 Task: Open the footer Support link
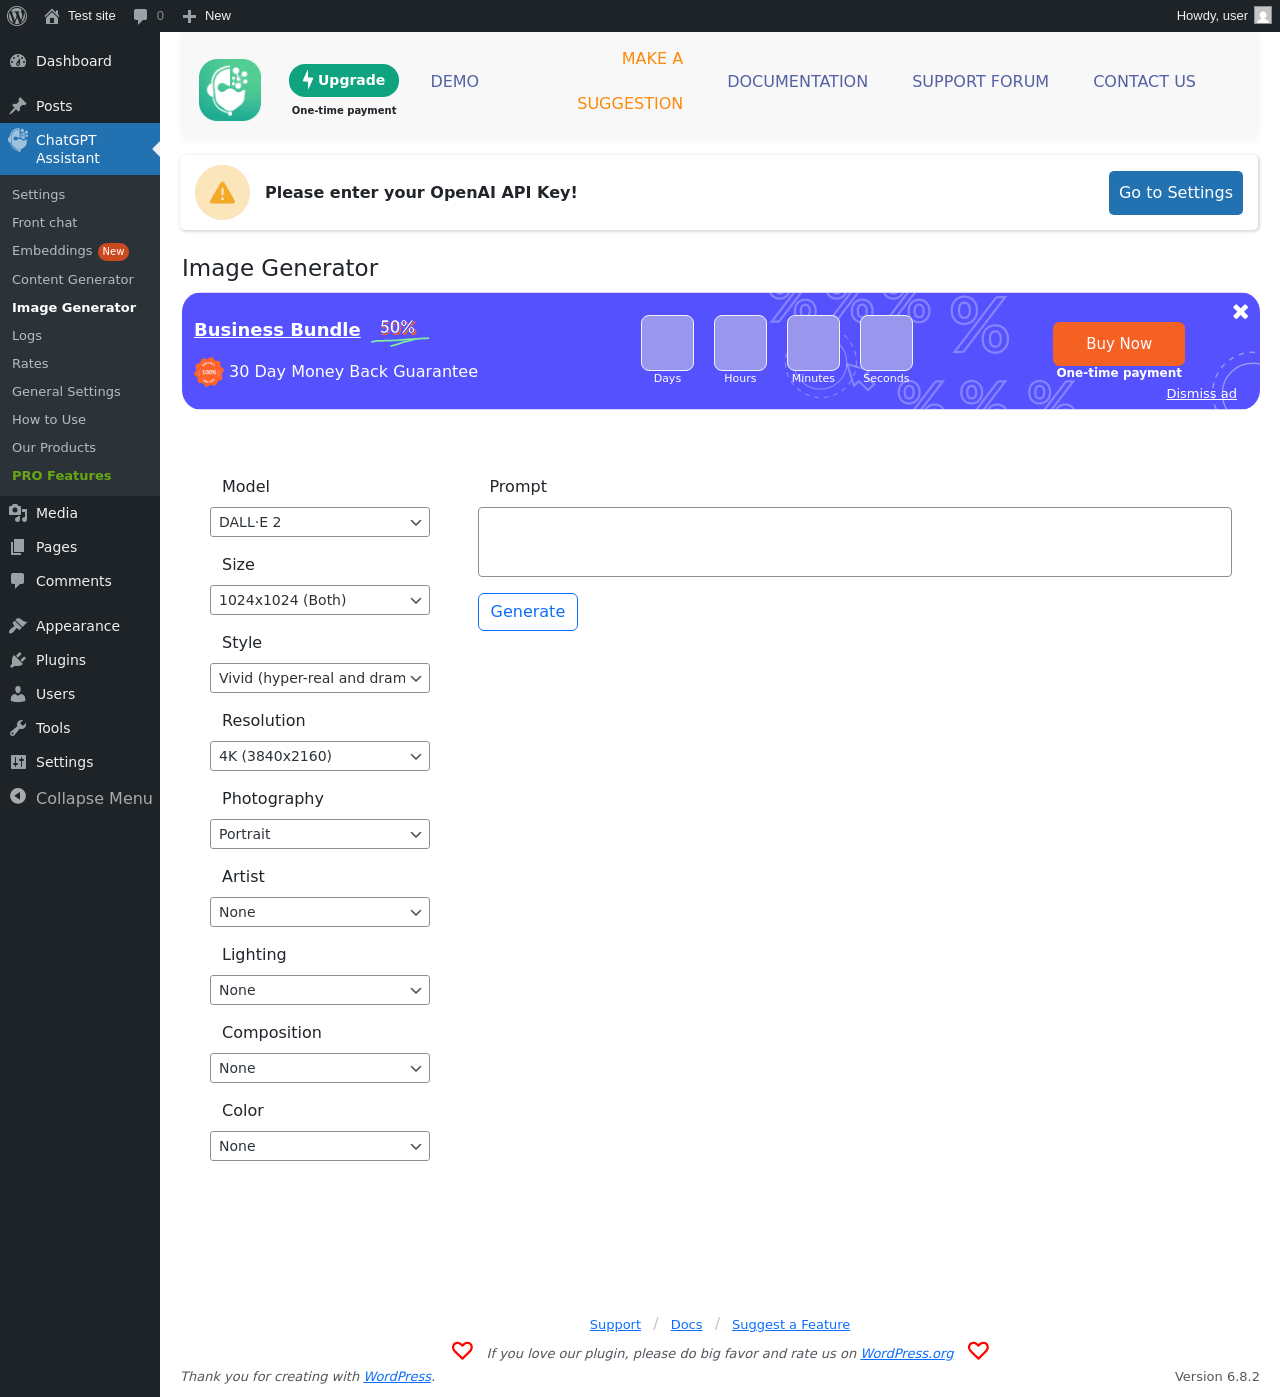click(615, 1325)
